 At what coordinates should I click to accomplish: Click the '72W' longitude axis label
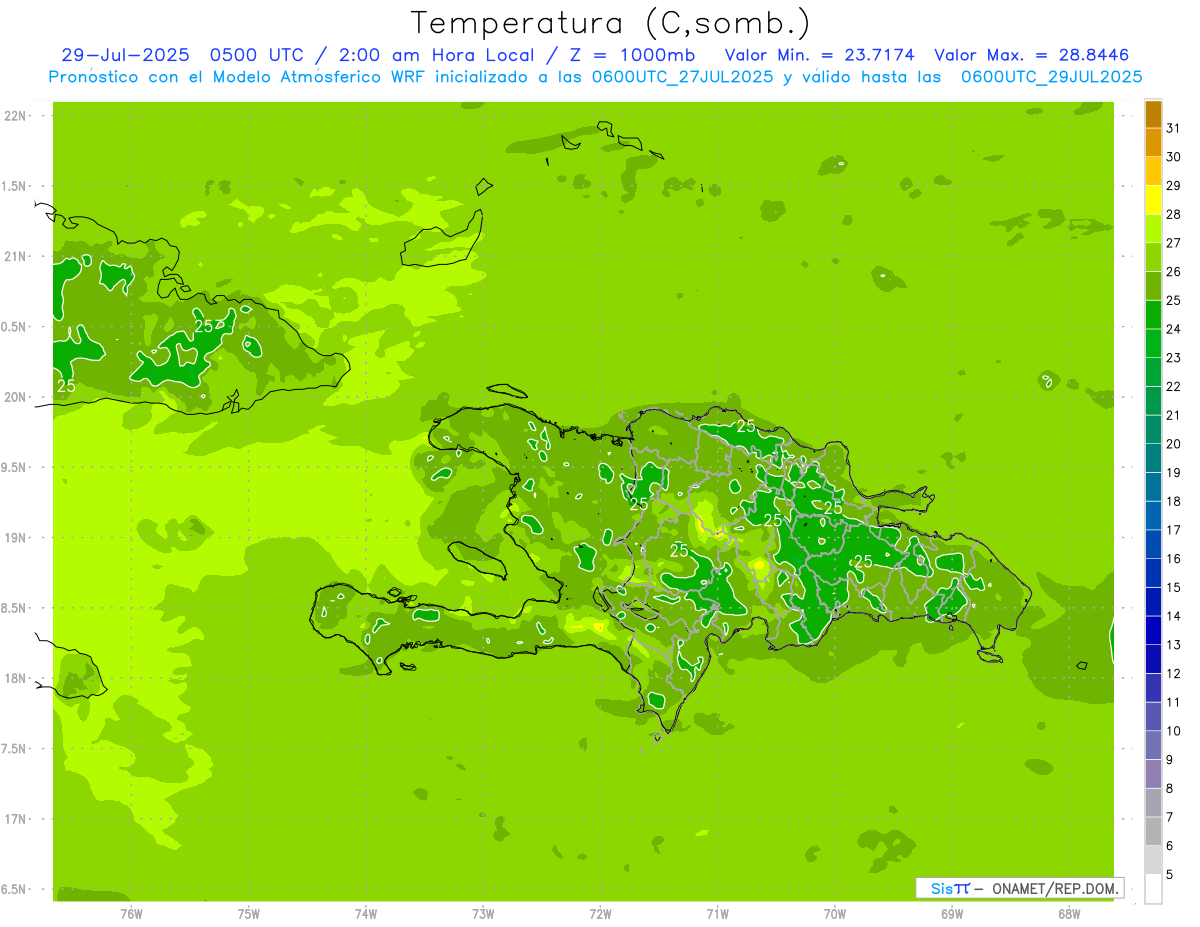(x=600, y=914)
